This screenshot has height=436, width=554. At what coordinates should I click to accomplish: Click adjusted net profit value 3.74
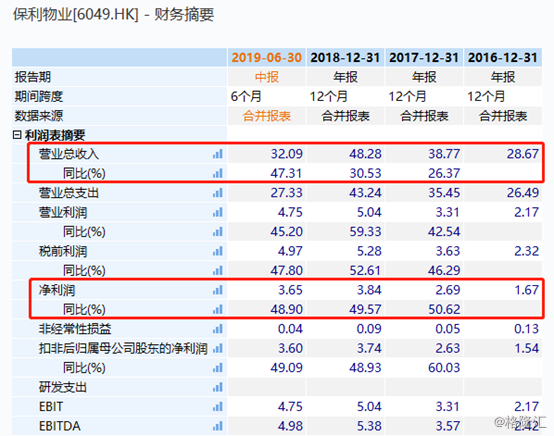369,348
